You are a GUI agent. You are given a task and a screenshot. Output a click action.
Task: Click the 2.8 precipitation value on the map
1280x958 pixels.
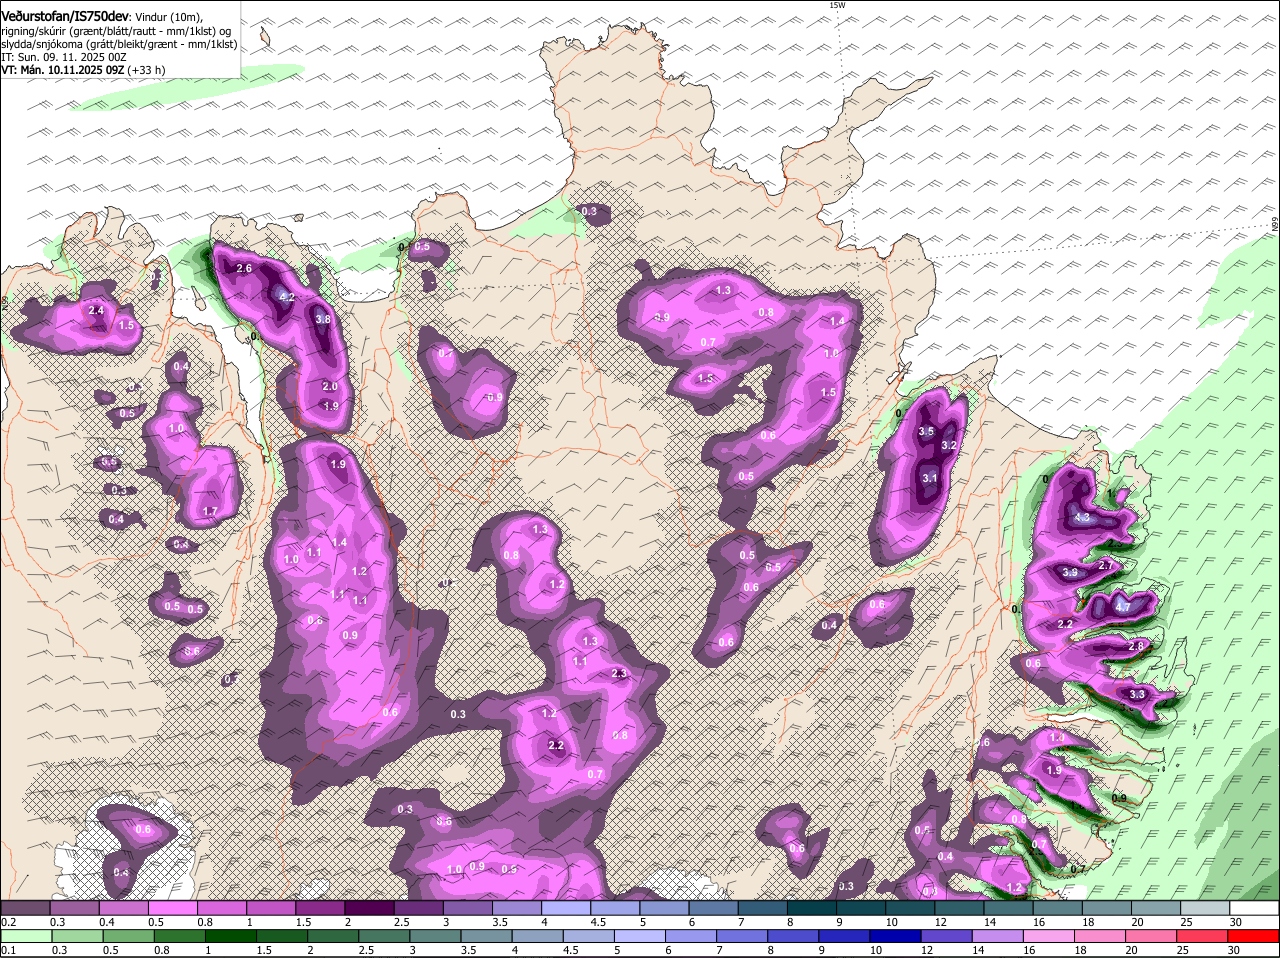click(1136, 646)
